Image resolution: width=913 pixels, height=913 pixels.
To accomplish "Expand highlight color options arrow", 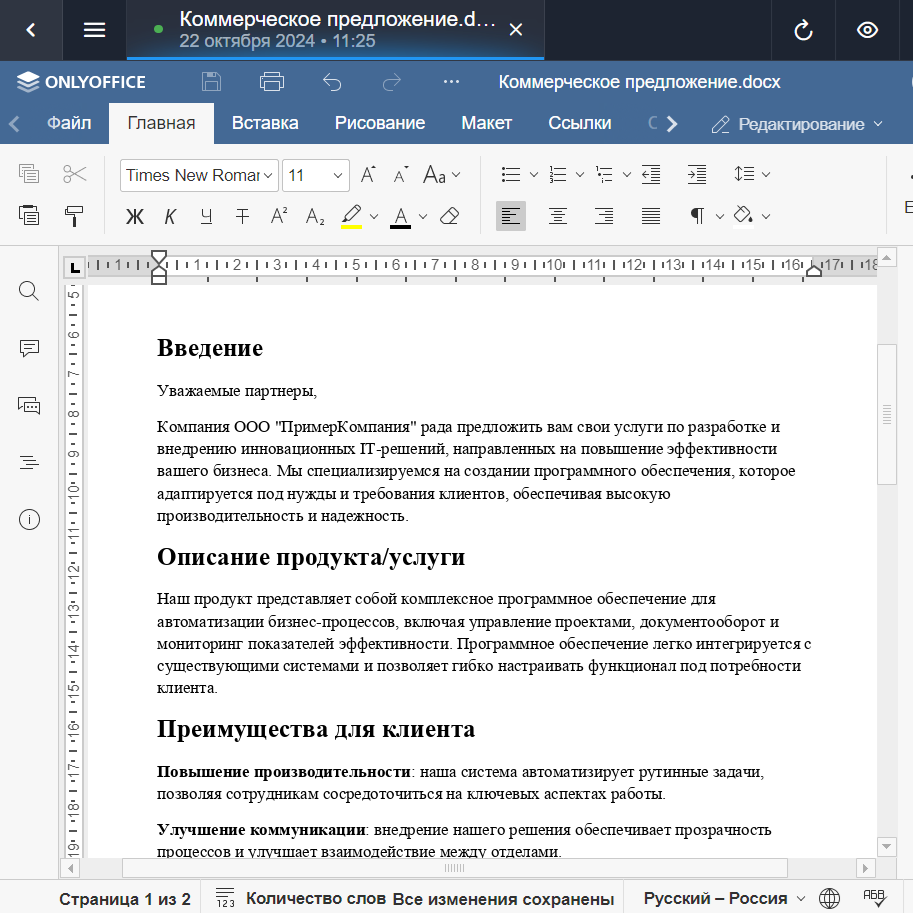I will (374, 217).
